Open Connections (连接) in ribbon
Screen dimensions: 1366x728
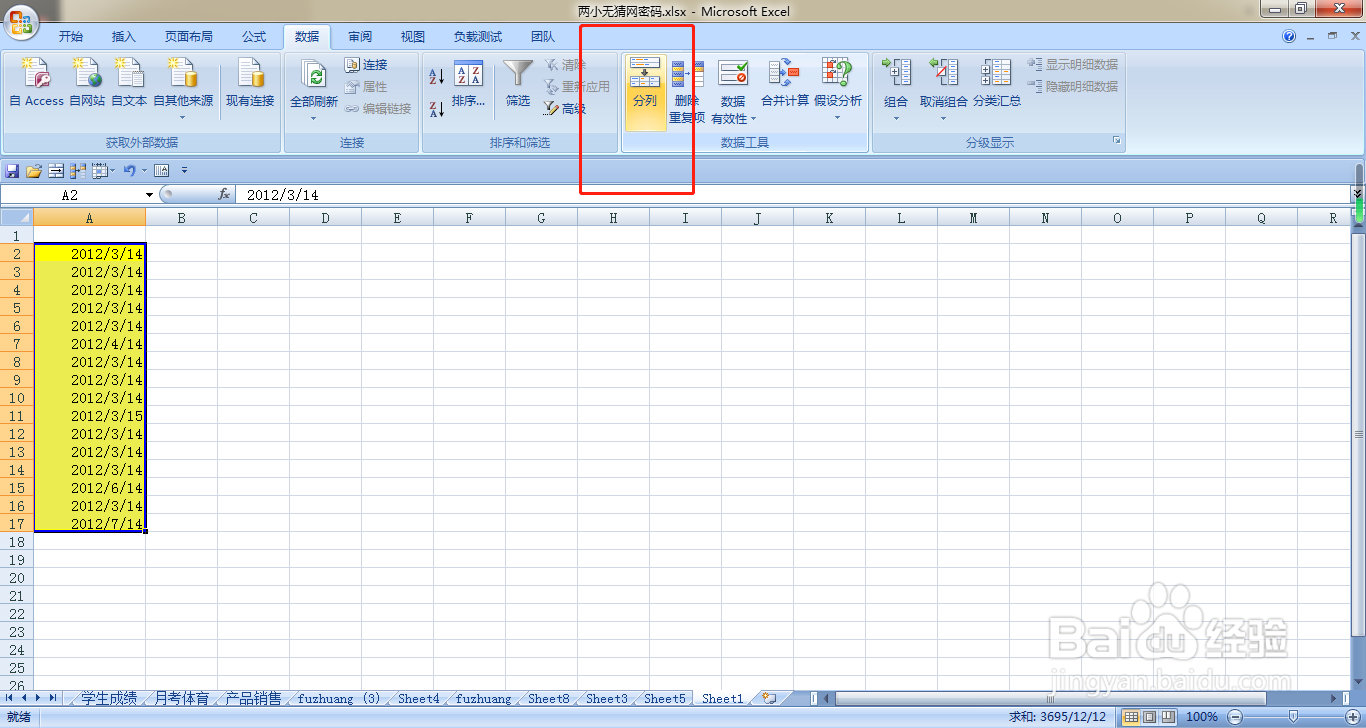tap(366, 64)
